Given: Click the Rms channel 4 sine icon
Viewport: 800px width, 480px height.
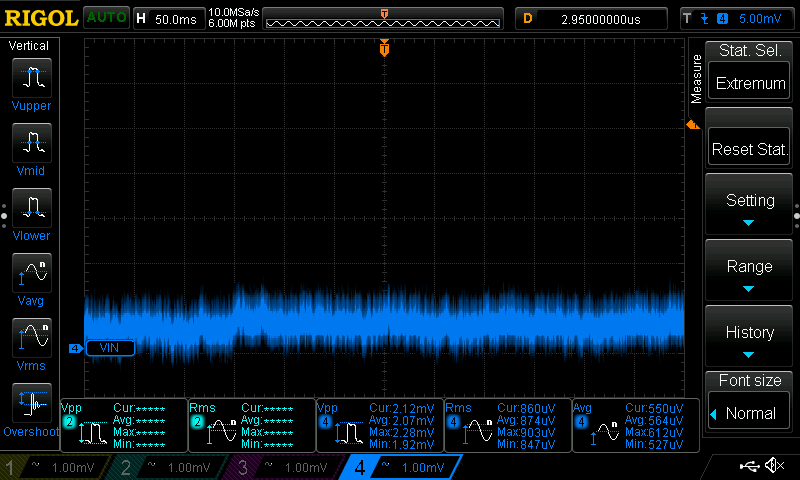Looking at the screenshot, I should [x=477, y=432].
